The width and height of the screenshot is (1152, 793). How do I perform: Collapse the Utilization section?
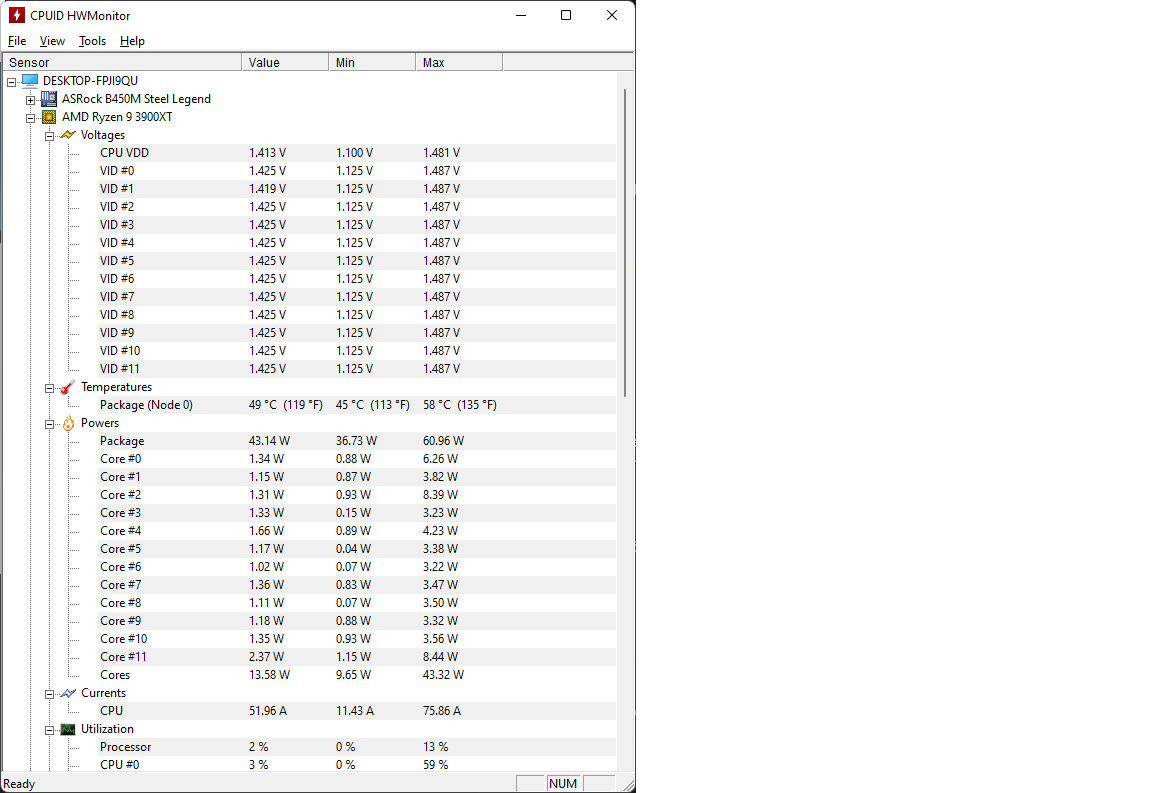click(x=49, y=730)
